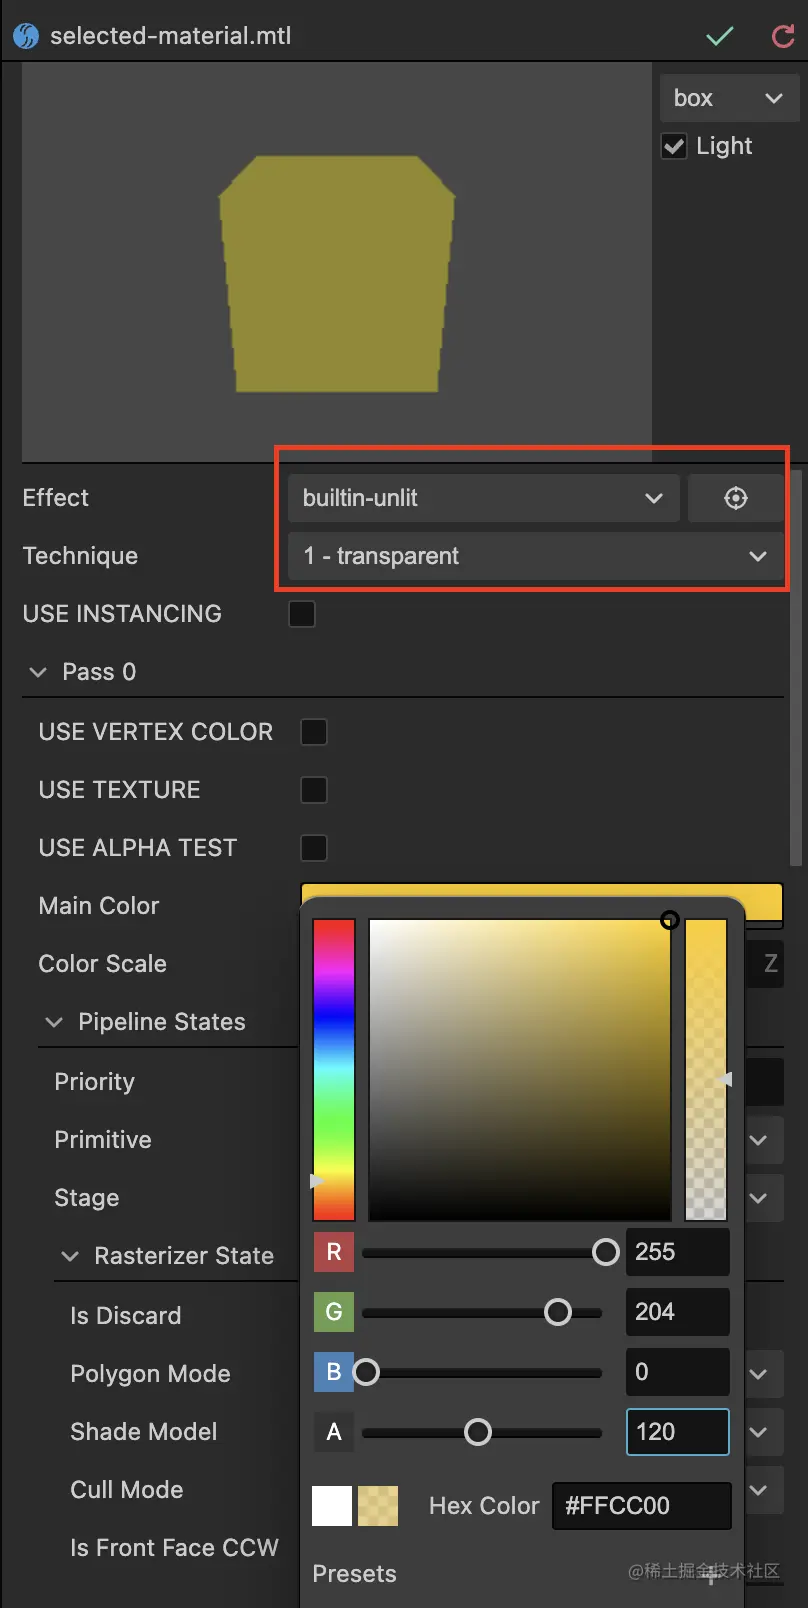808x1608 pixels.
Task: Click the red reset arrow icon
Action: pos(783,36)
